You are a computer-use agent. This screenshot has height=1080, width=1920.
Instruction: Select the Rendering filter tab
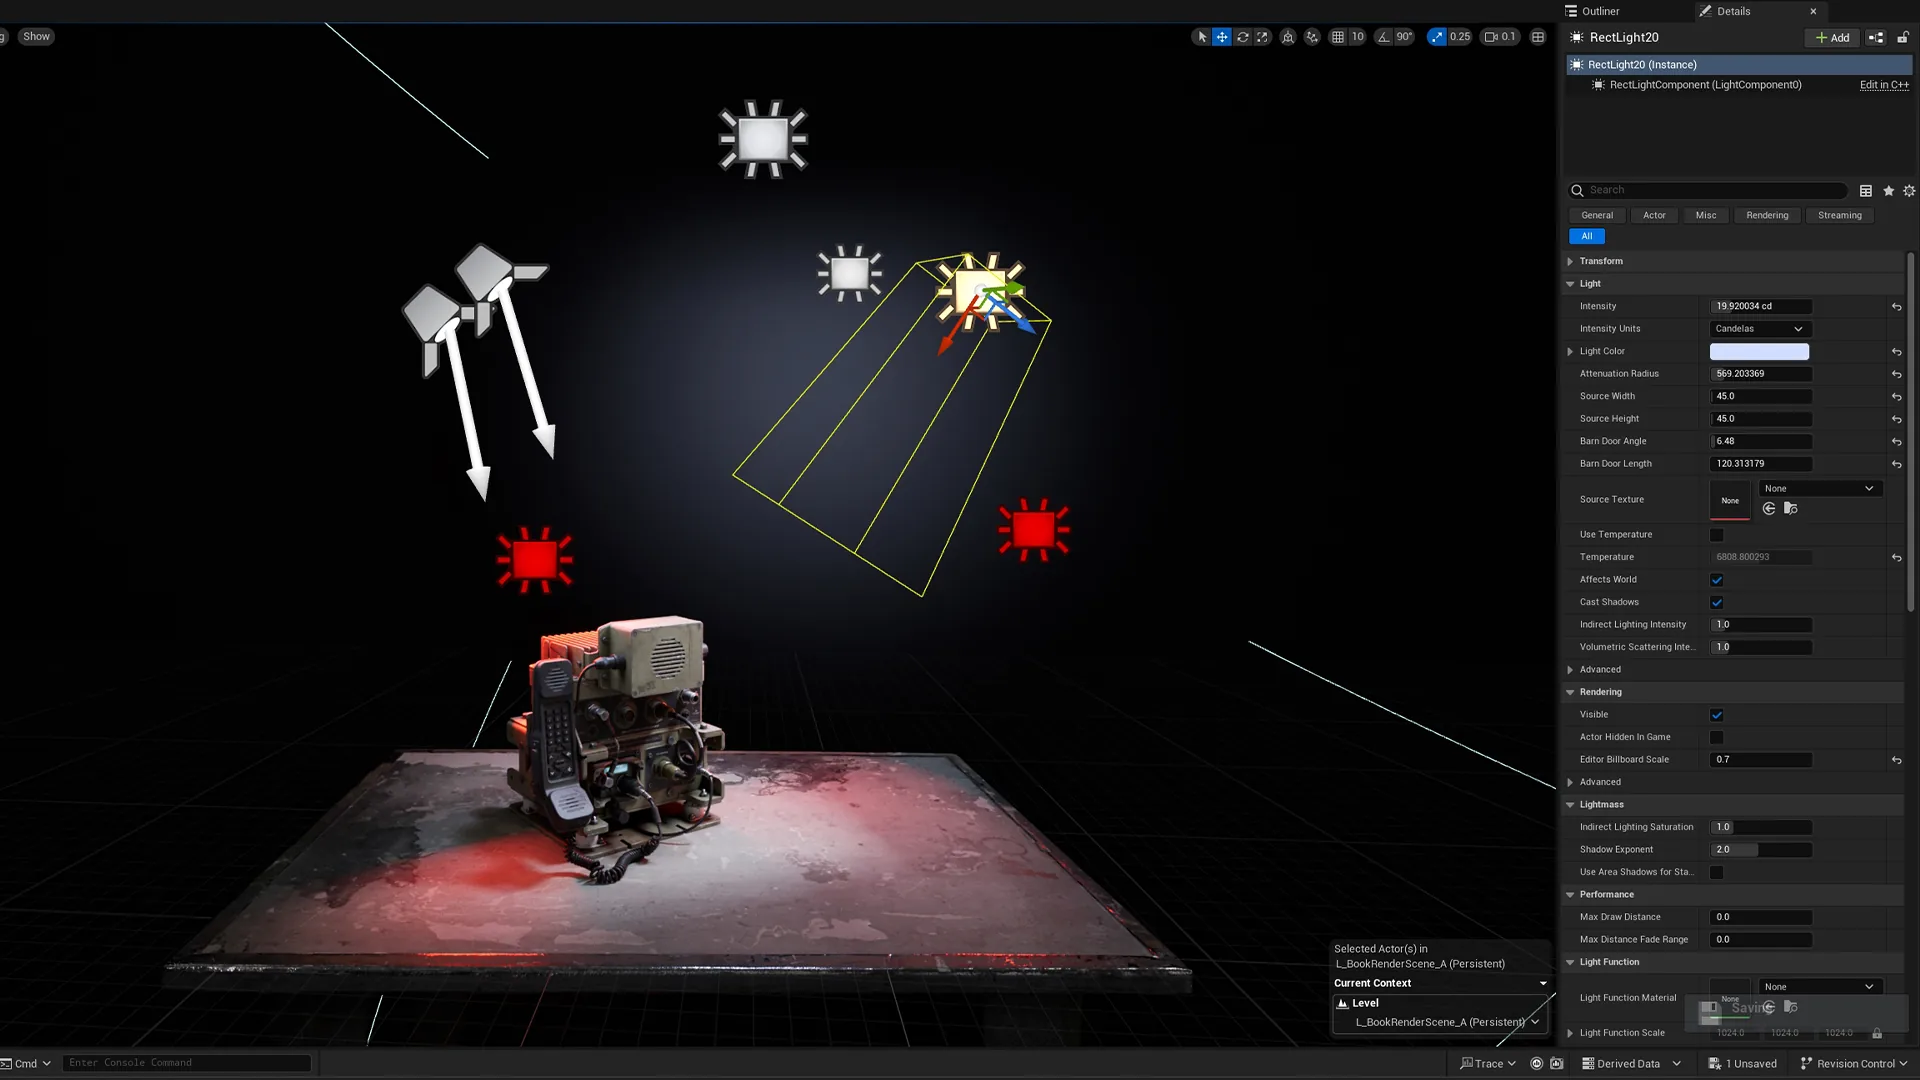tap(1767, 216)
